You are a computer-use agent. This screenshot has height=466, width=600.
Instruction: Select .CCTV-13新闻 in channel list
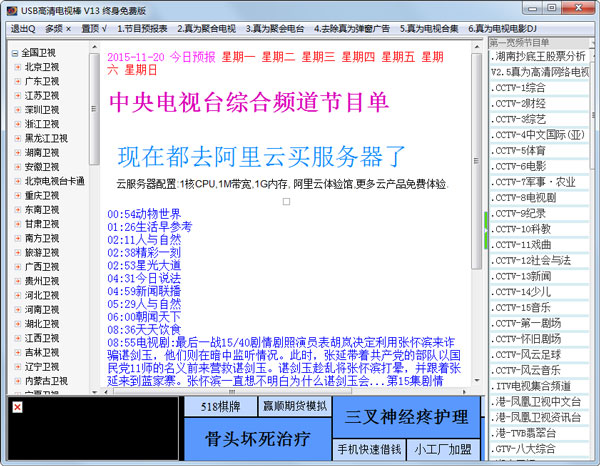tap(539, 276)
